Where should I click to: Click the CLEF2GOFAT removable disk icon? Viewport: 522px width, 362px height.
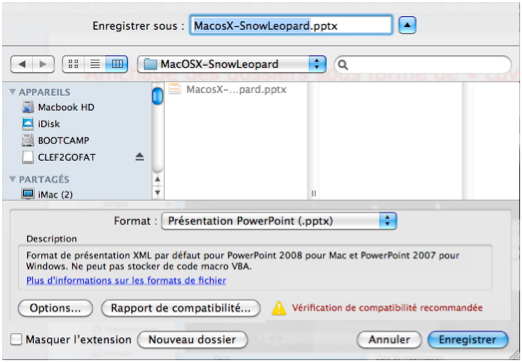[x=28, y=157]
